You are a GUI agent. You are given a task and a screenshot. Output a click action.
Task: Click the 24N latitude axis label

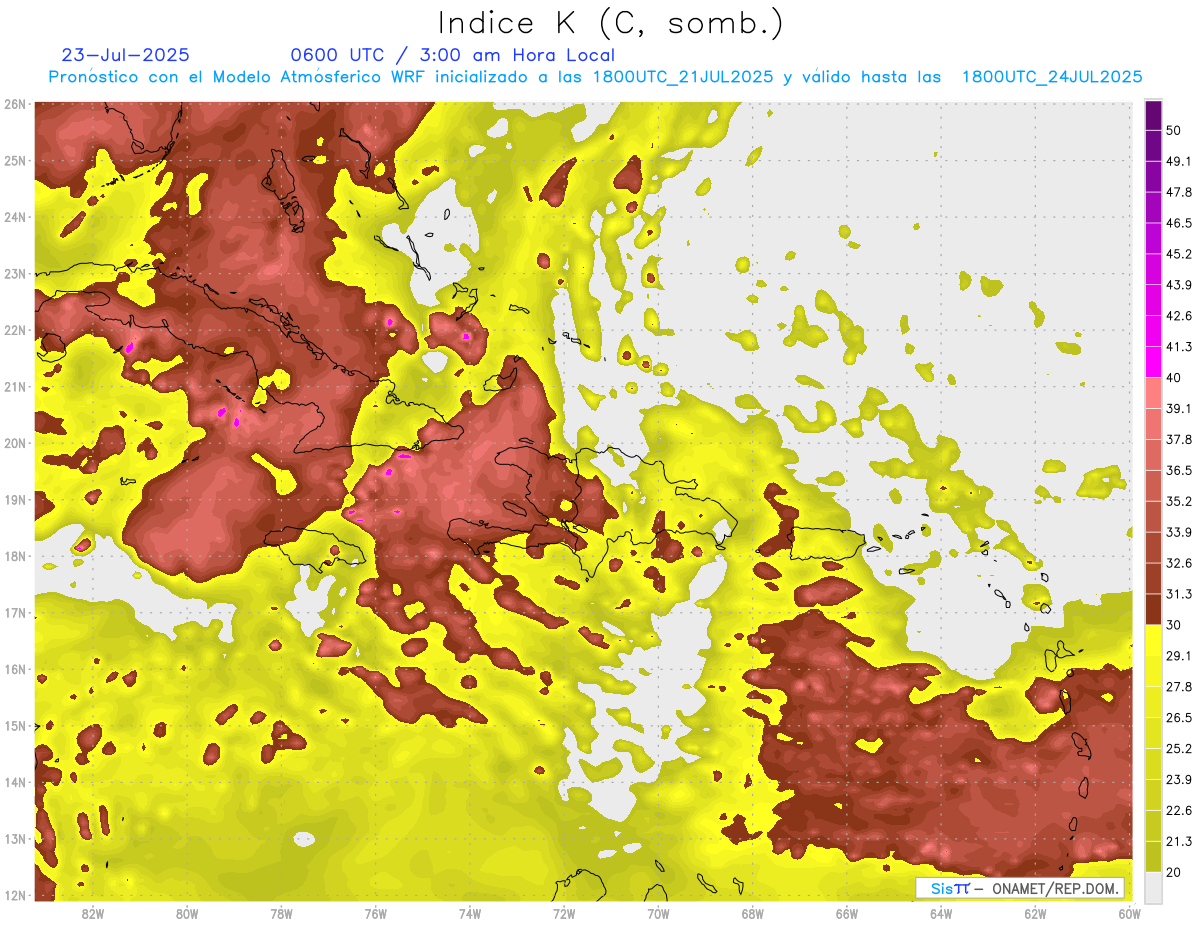[x=15, y=217]
